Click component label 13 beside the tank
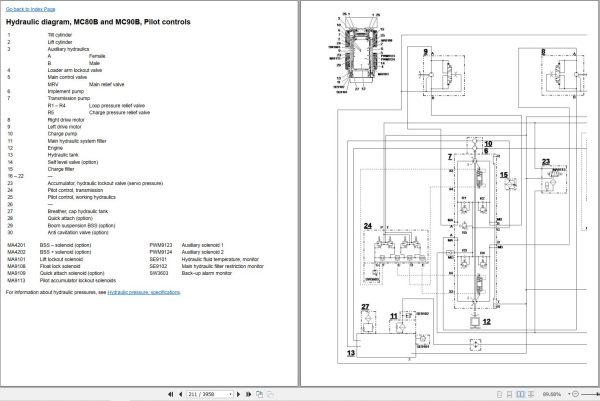The width and height of the screenshot is (600, 401). point(351,353)
